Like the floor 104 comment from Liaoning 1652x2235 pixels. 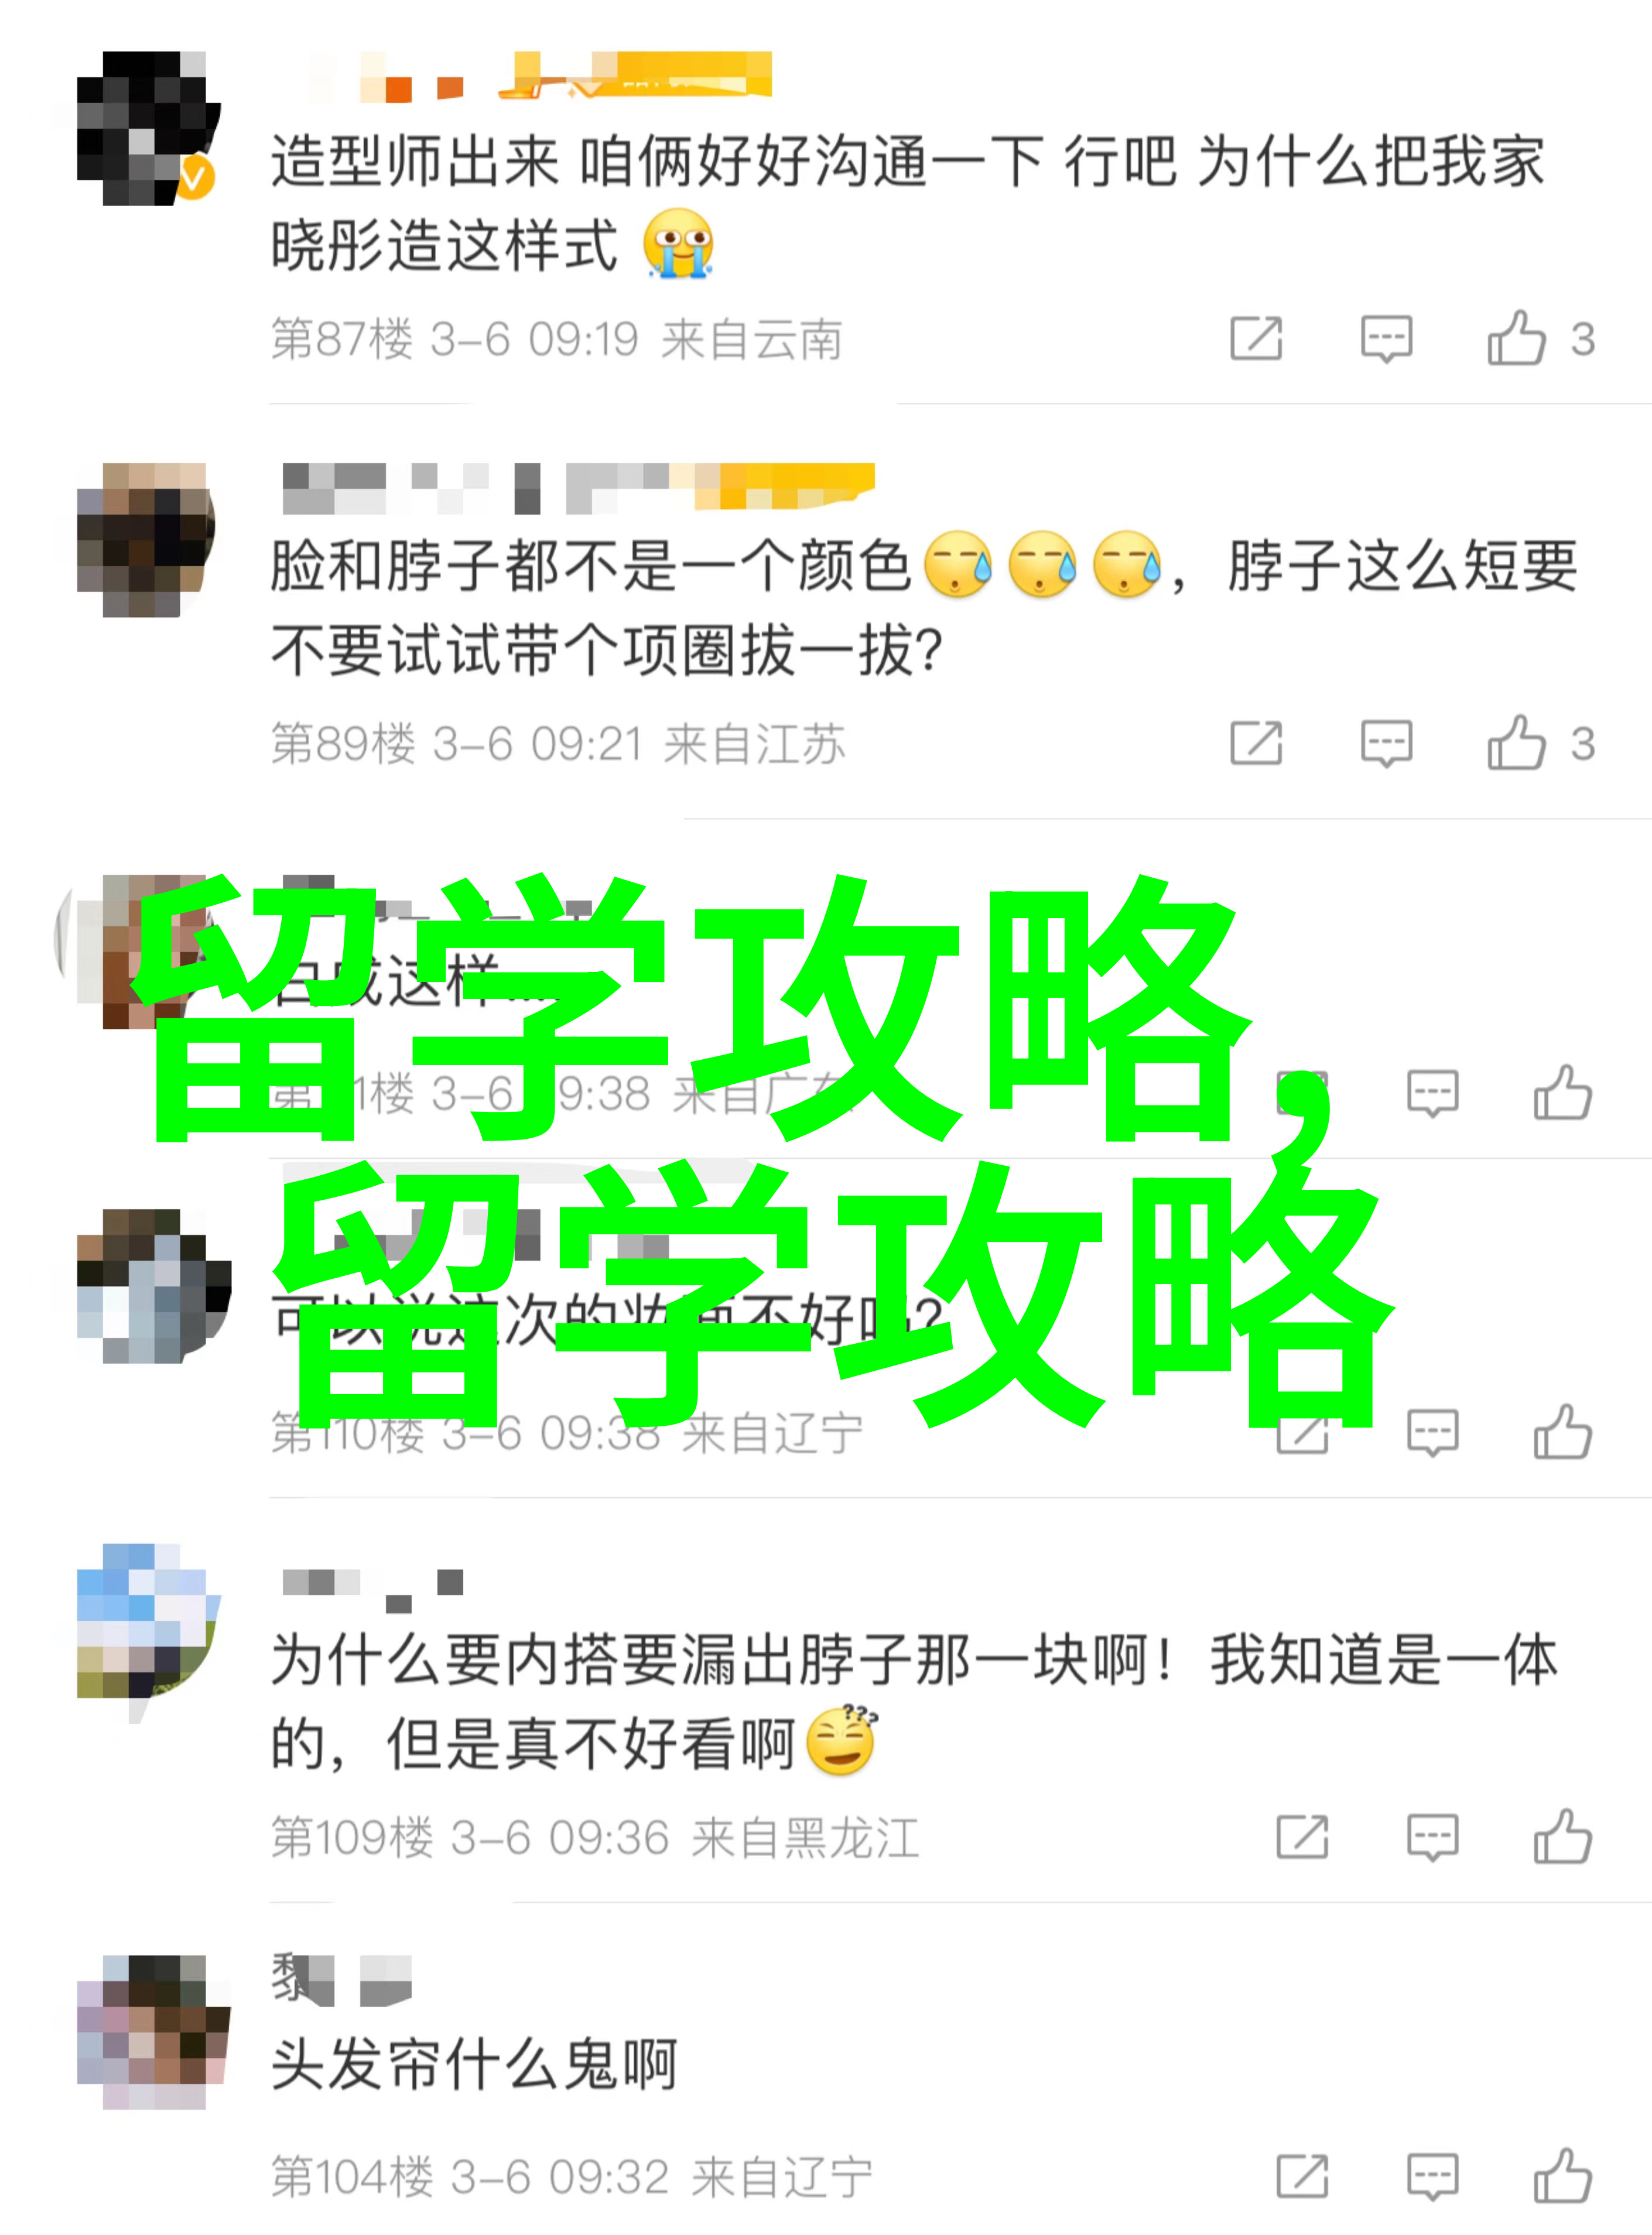pyautogui.click(x=1563, y=2177)
